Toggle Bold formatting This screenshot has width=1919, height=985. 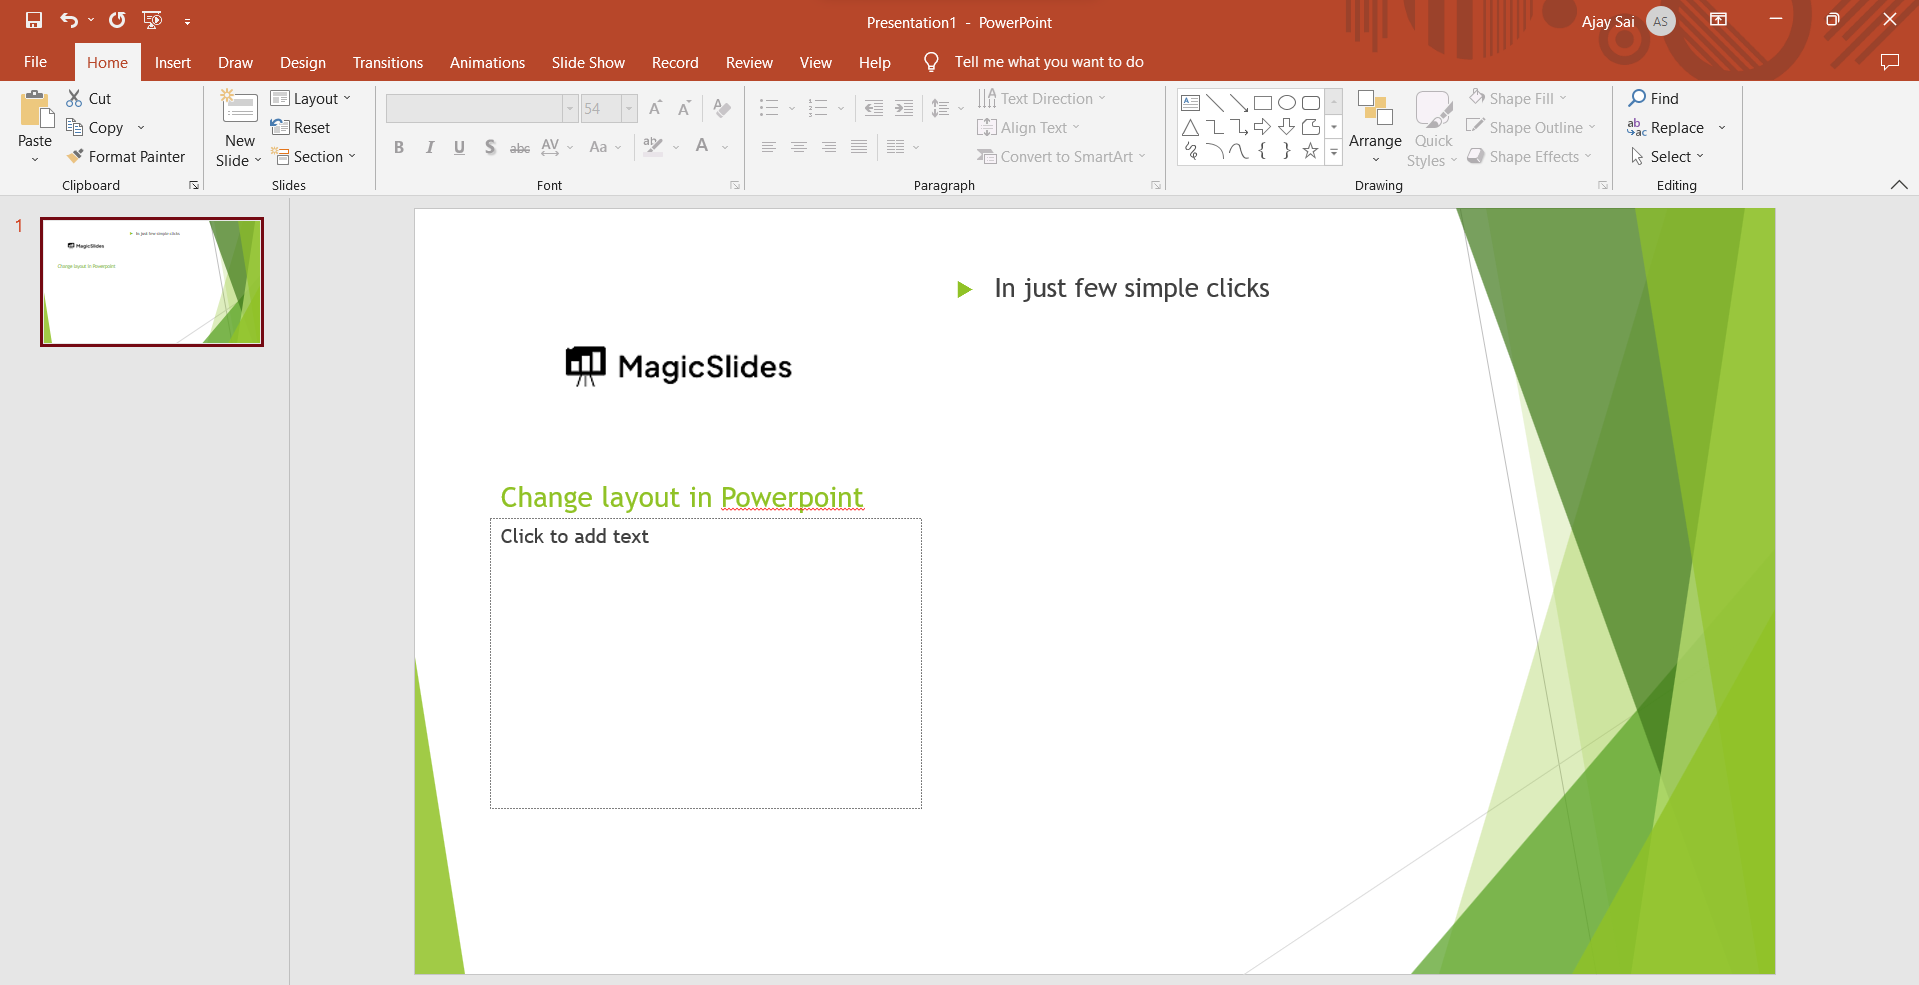pyautogui.click(x=399, y=147)
